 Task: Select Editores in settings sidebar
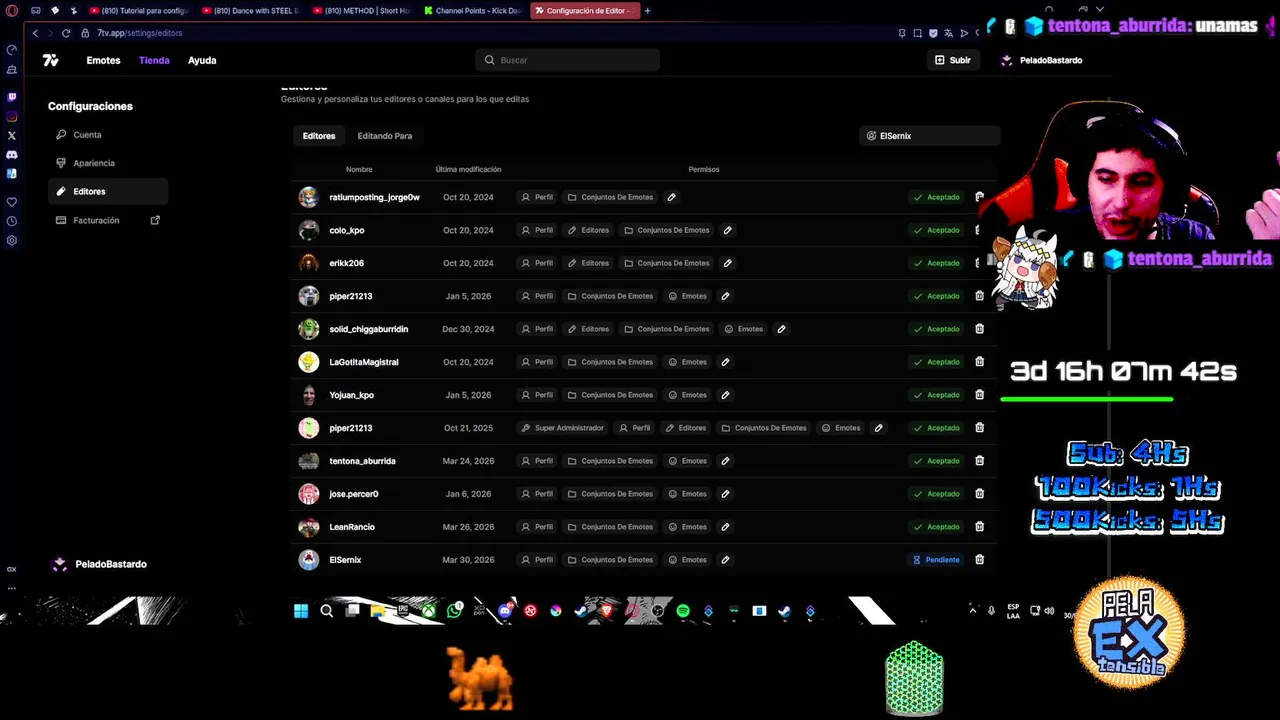[x=108, y=191]
